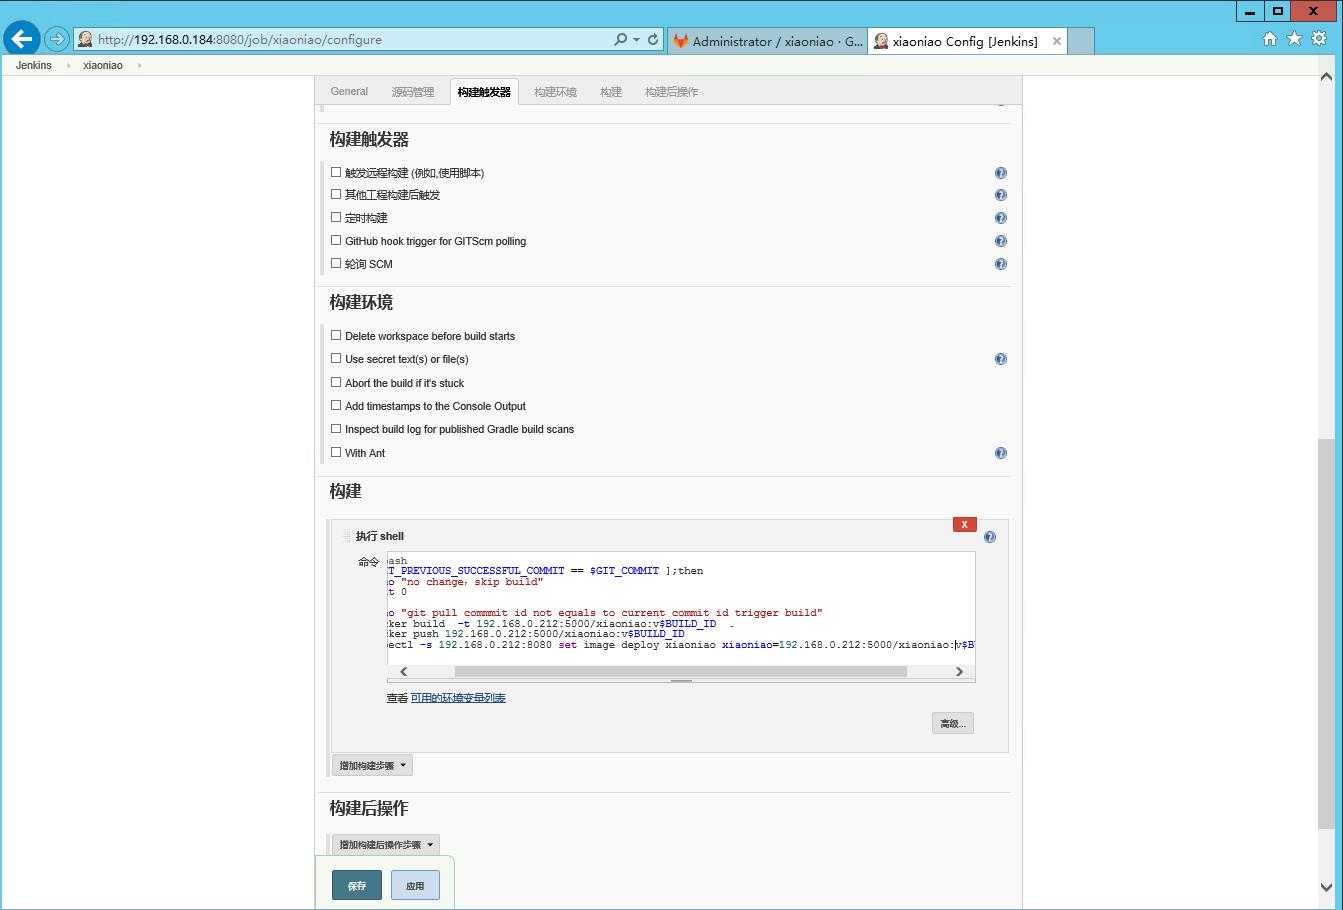Click the command box resize grip handle
The width and height of the screenshot is (1343, 910).
[681, 681]
